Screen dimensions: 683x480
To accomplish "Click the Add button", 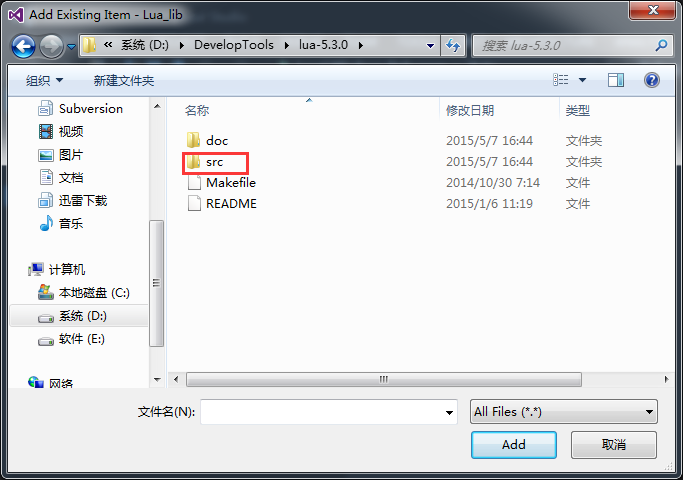I will point(514,445).
